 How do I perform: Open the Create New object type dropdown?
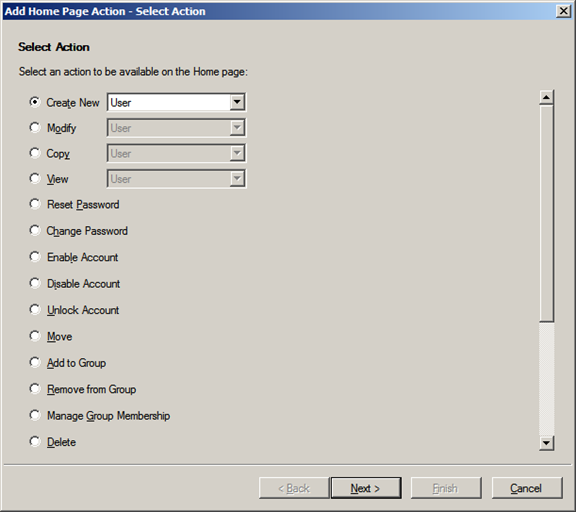pos(237,102)
